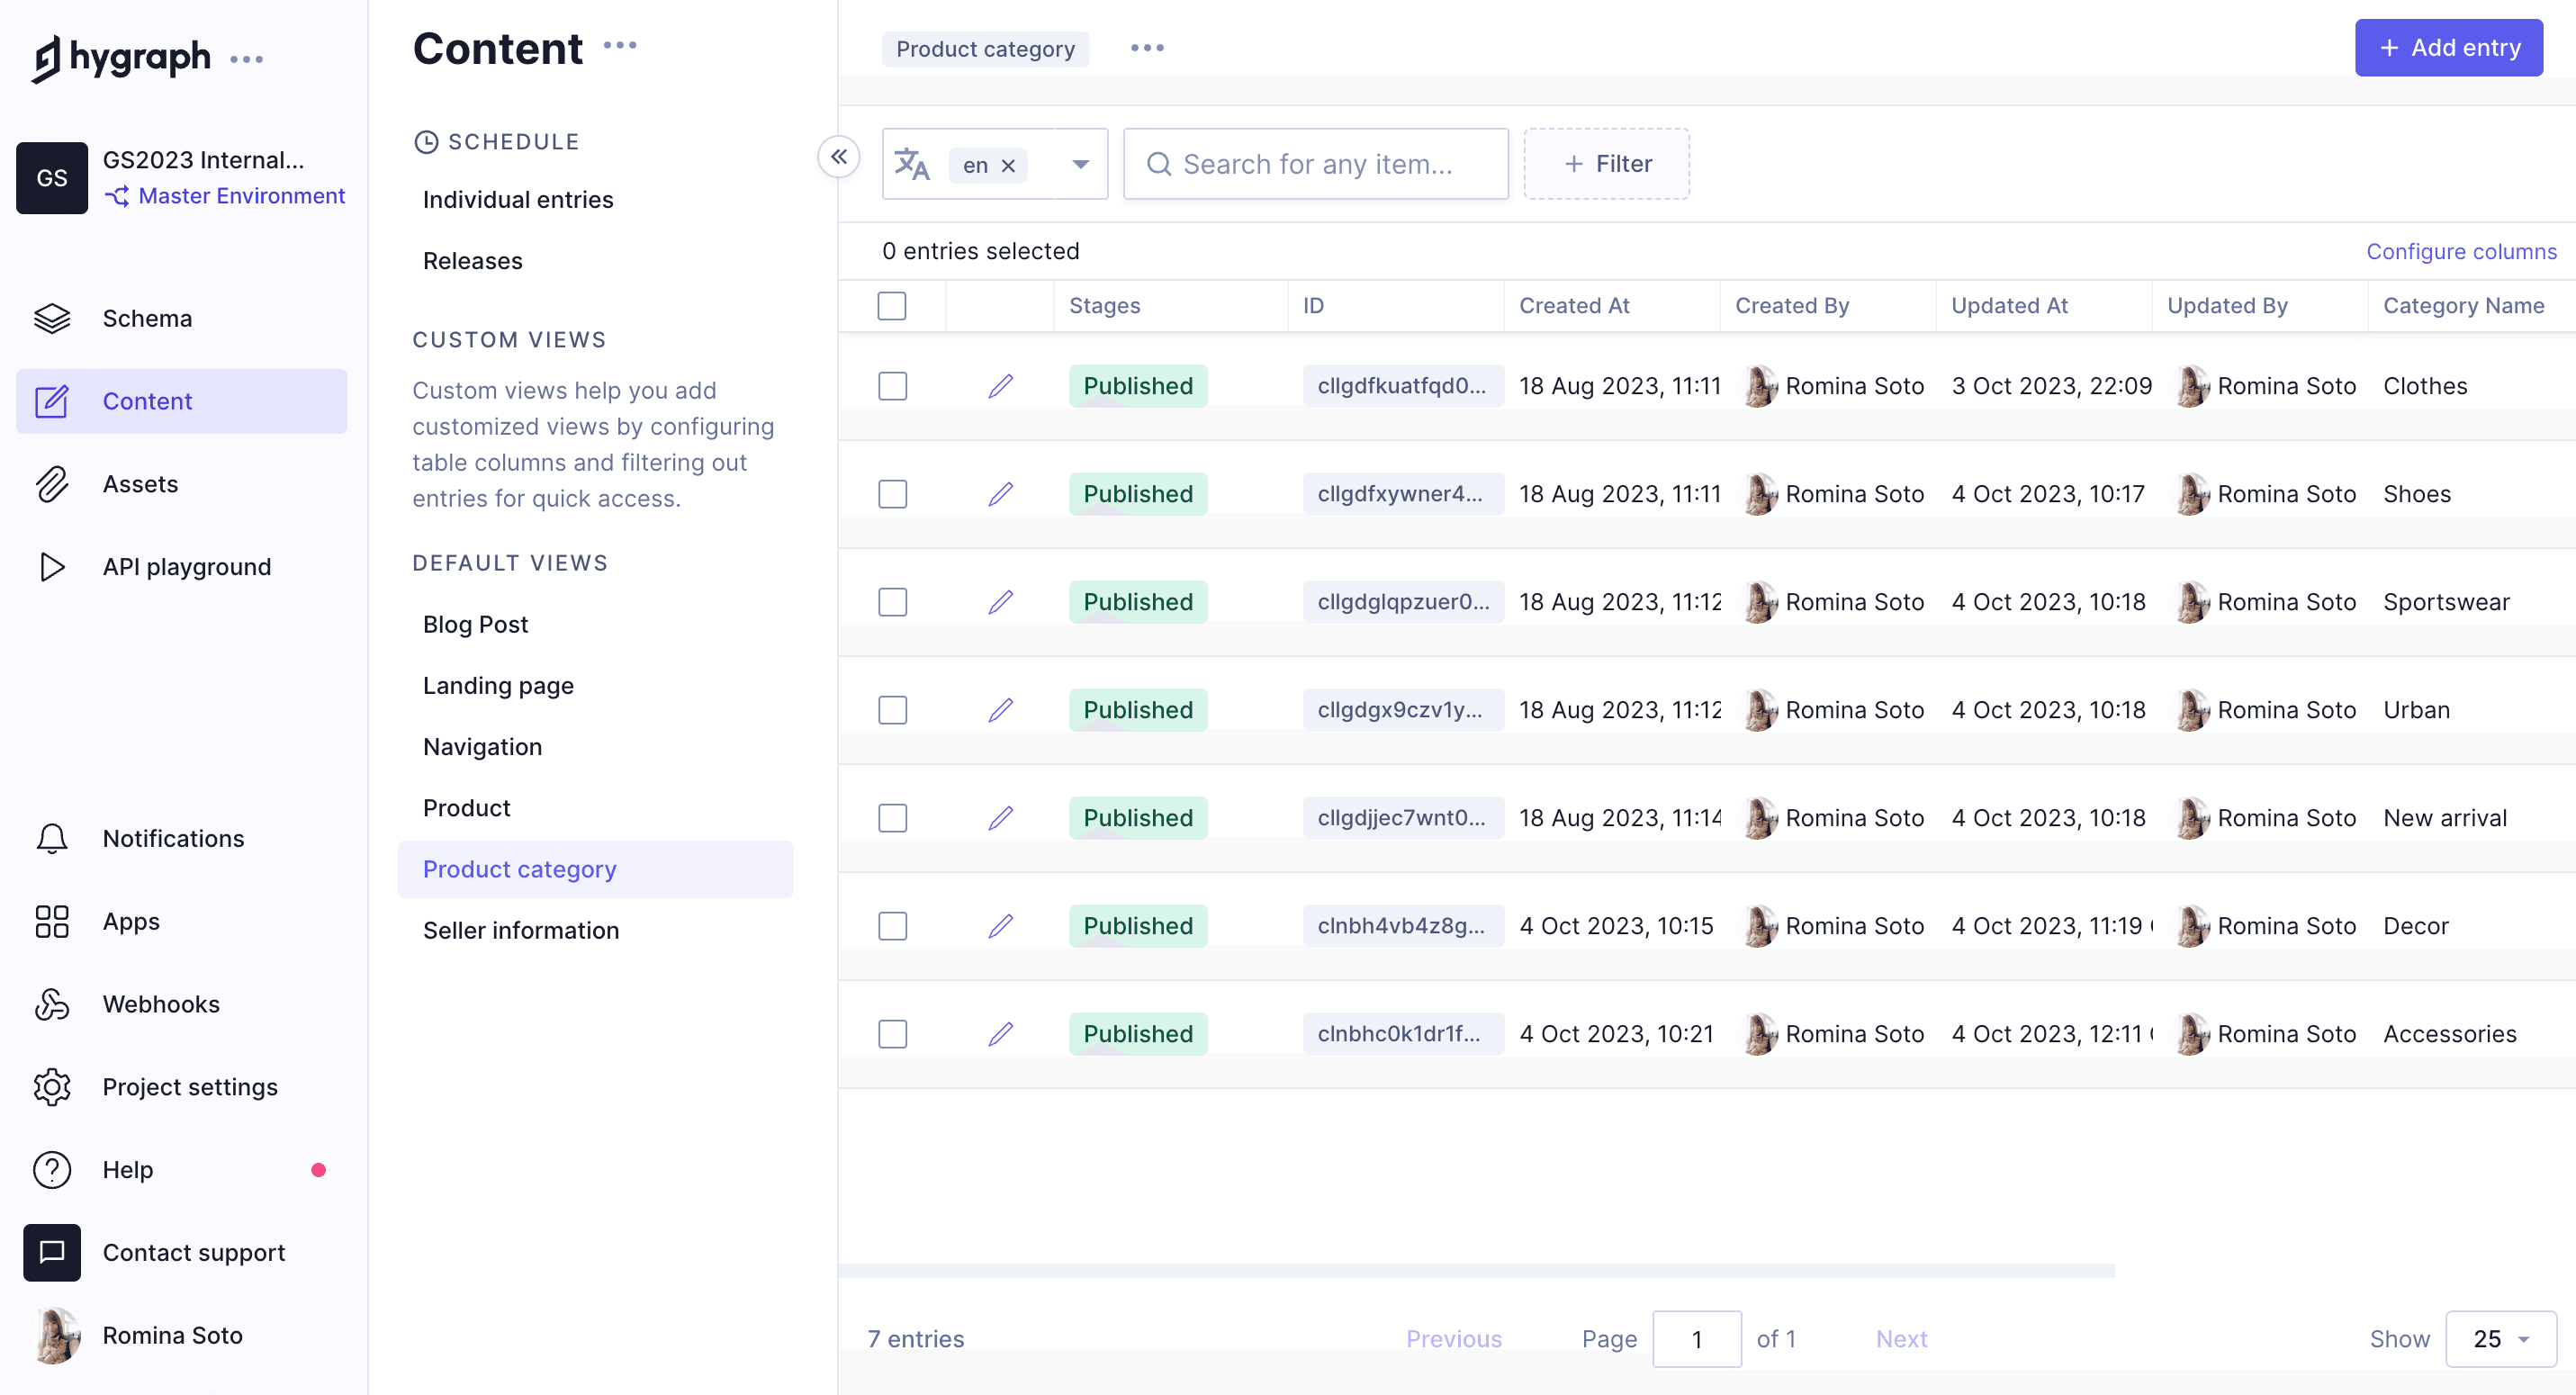Screen dimensions: 2576x1395
Task: Click the Apps grid icon
Action: [52, 921]
